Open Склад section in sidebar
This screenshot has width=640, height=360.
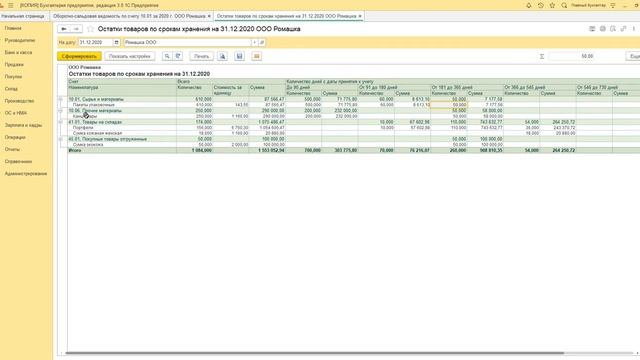(11, 89)
